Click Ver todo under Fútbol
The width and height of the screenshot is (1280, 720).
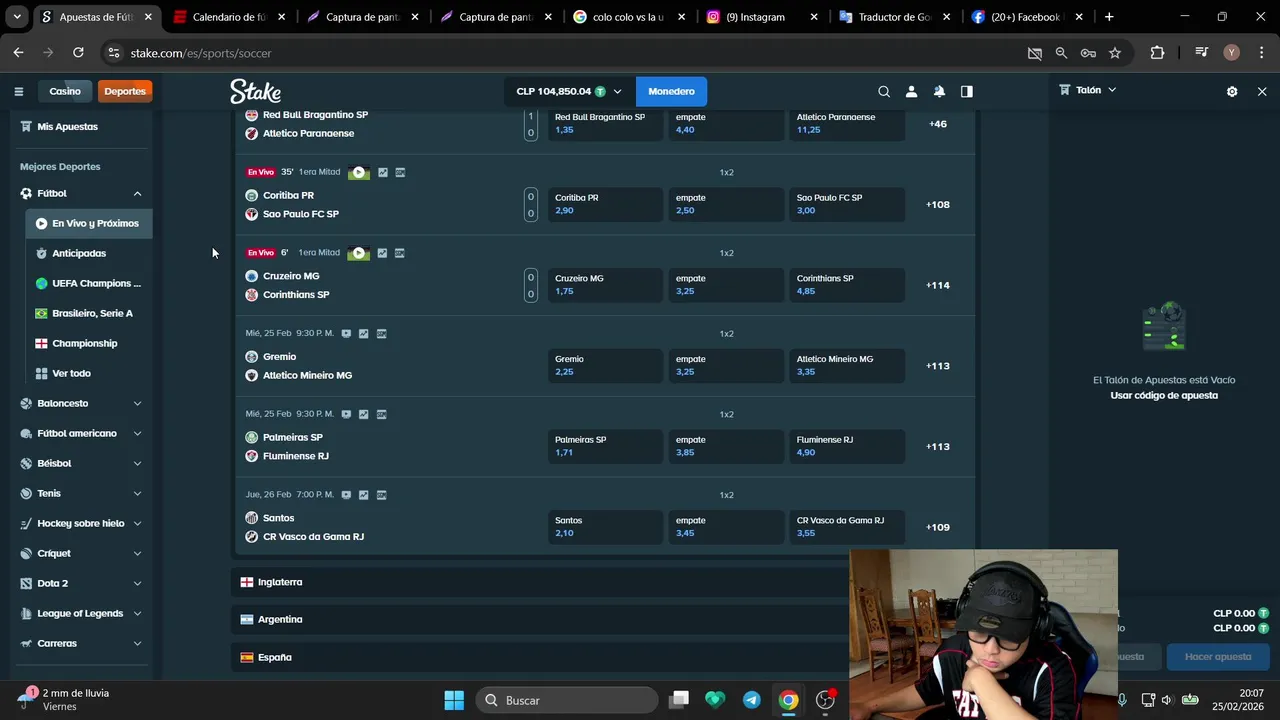tap(71, 373)
